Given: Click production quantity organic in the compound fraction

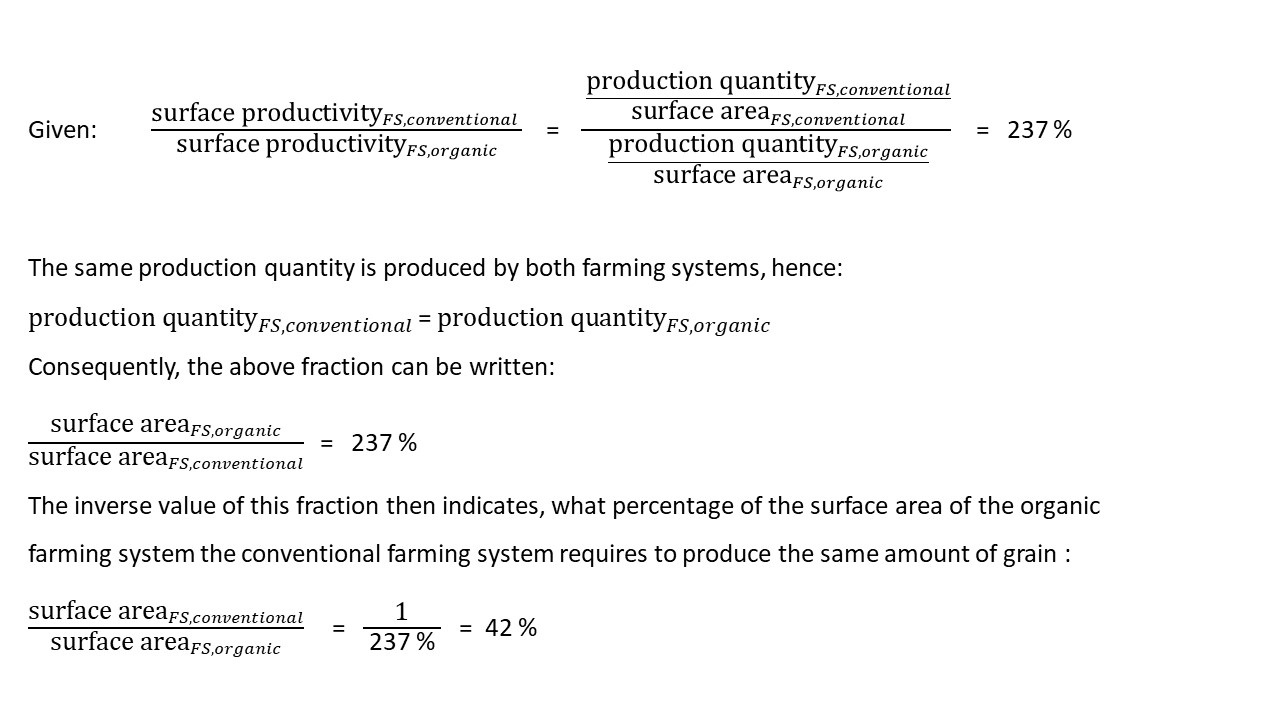Looking at the screenshot, I should 767,146.
